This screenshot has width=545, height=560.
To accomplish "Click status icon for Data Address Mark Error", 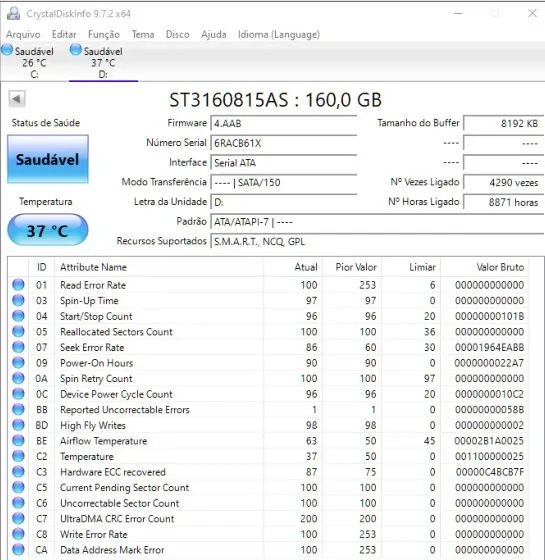I will tap(18, 549).
